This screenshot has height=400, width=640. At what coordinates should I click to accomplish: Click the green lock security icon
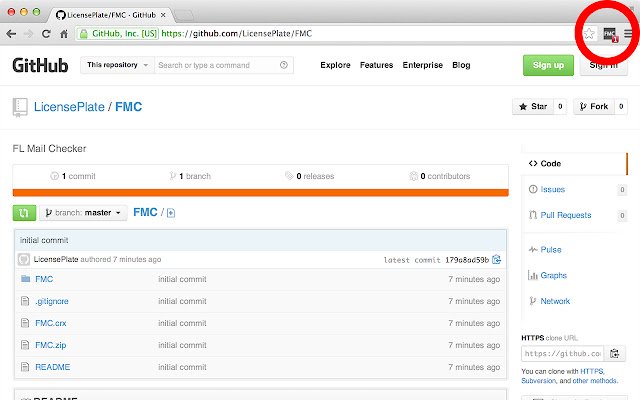(x=84, y=34)
